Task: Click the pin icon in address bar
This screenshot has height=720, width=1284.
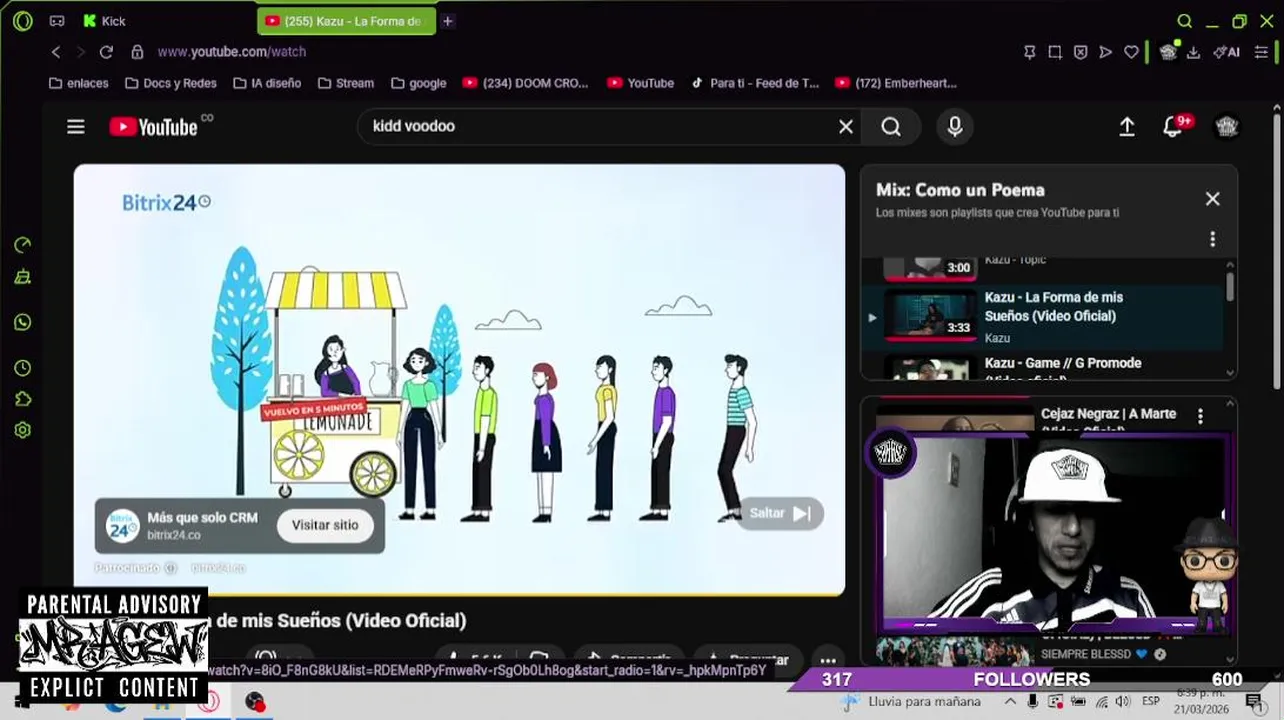Action: (x=1029, y=52)
